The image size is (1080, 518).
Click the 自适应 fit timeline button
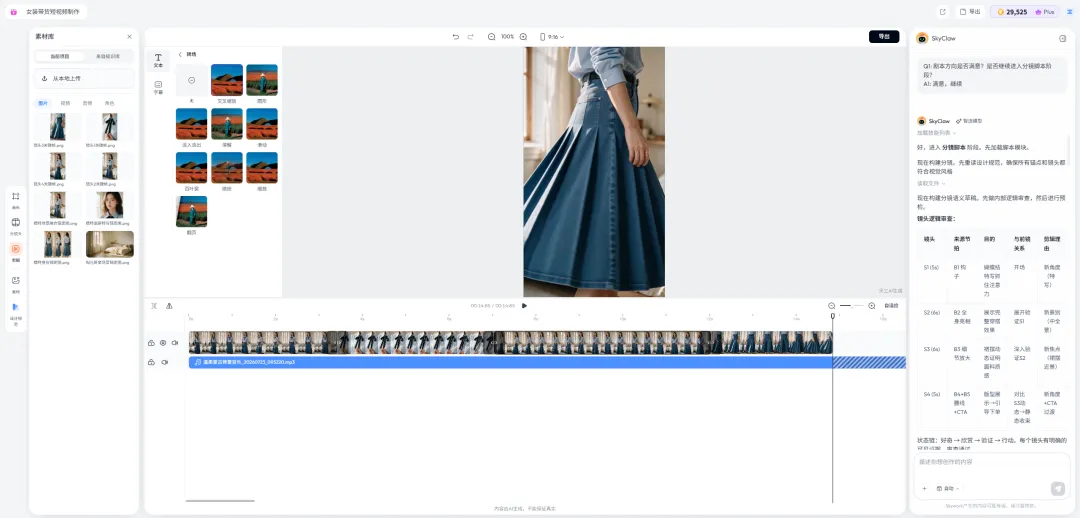pyautogui.click(x=891, y=305)
